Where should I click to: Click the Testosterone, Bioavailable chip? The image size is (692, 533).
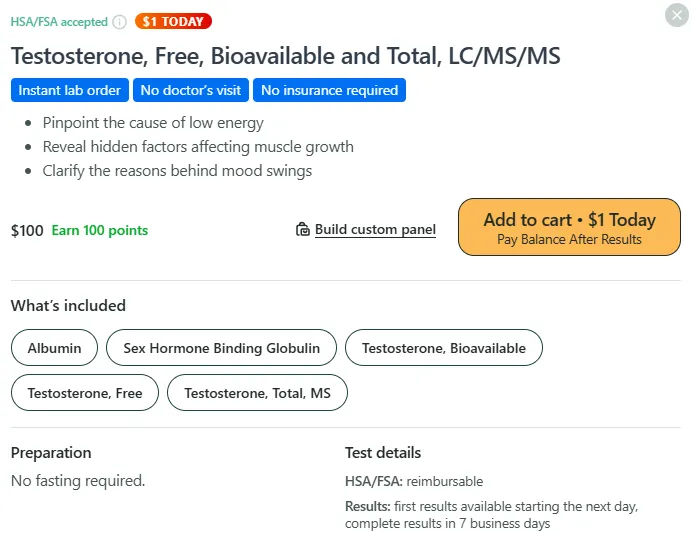[x=444, y=348]
